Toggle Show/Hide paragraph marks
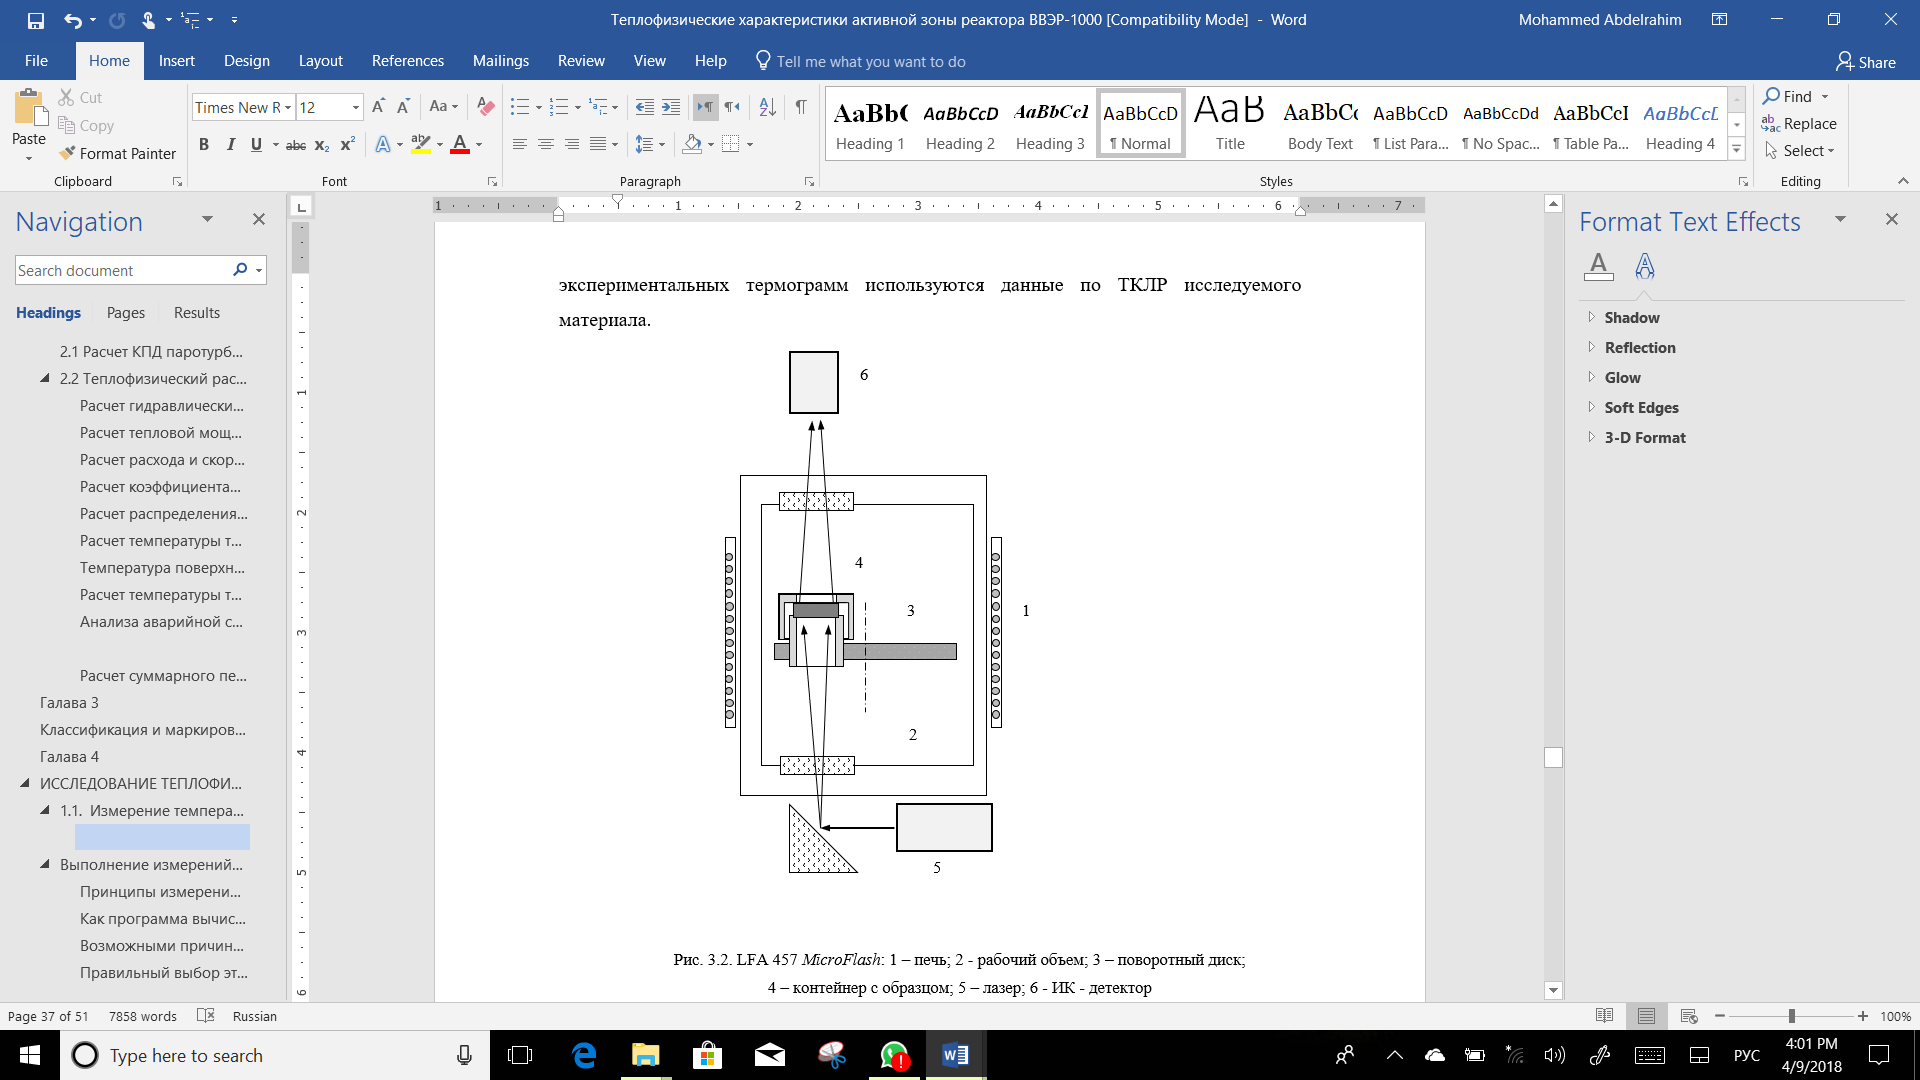Screen dimensions: 1920x1080 801,107
